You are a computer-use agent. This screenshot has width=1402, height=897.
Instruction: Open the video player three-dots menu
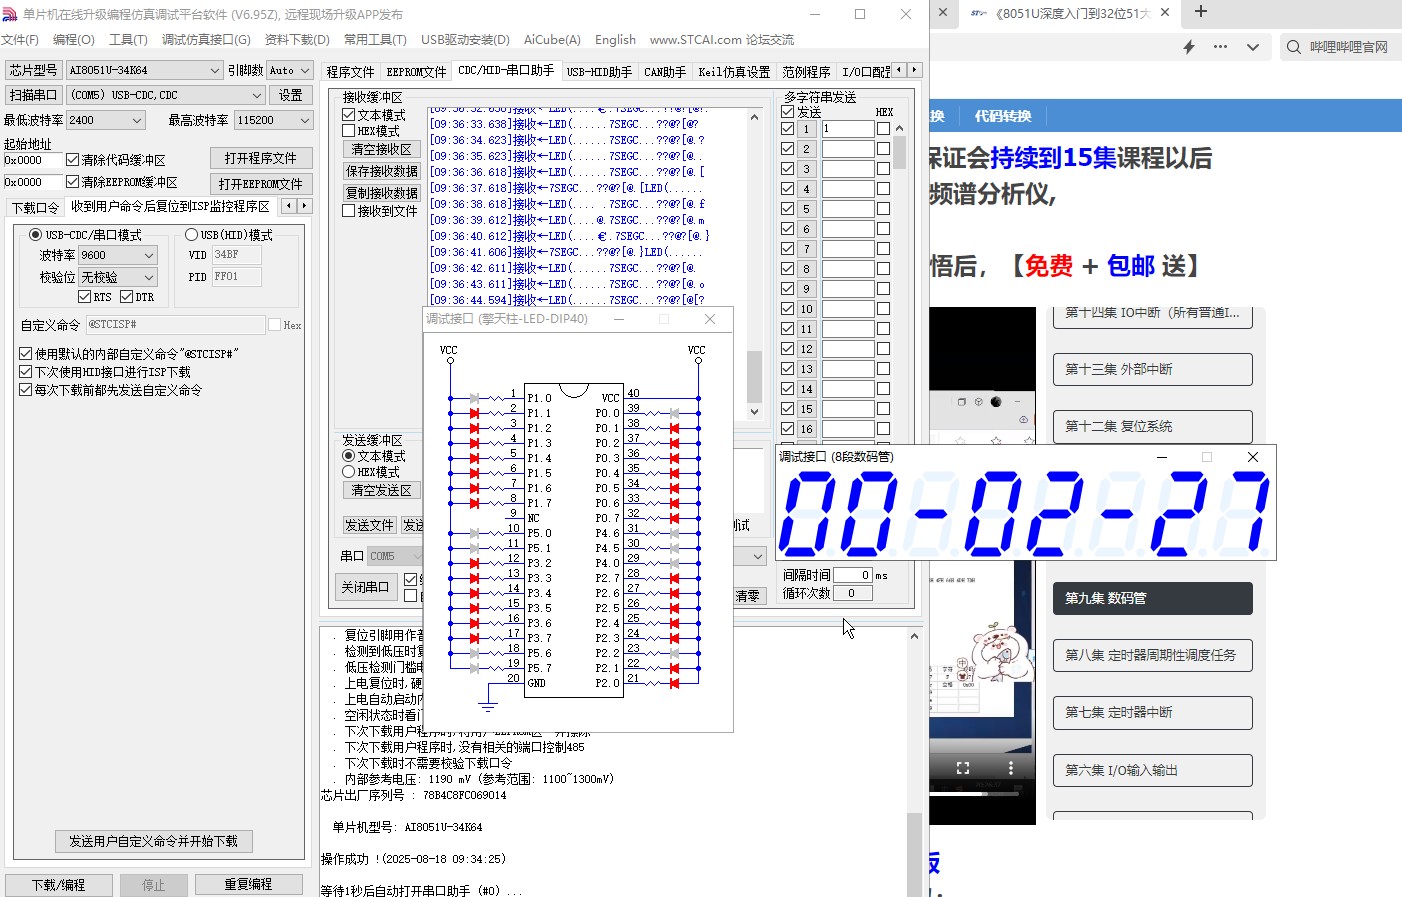[x=1011, y=768]
